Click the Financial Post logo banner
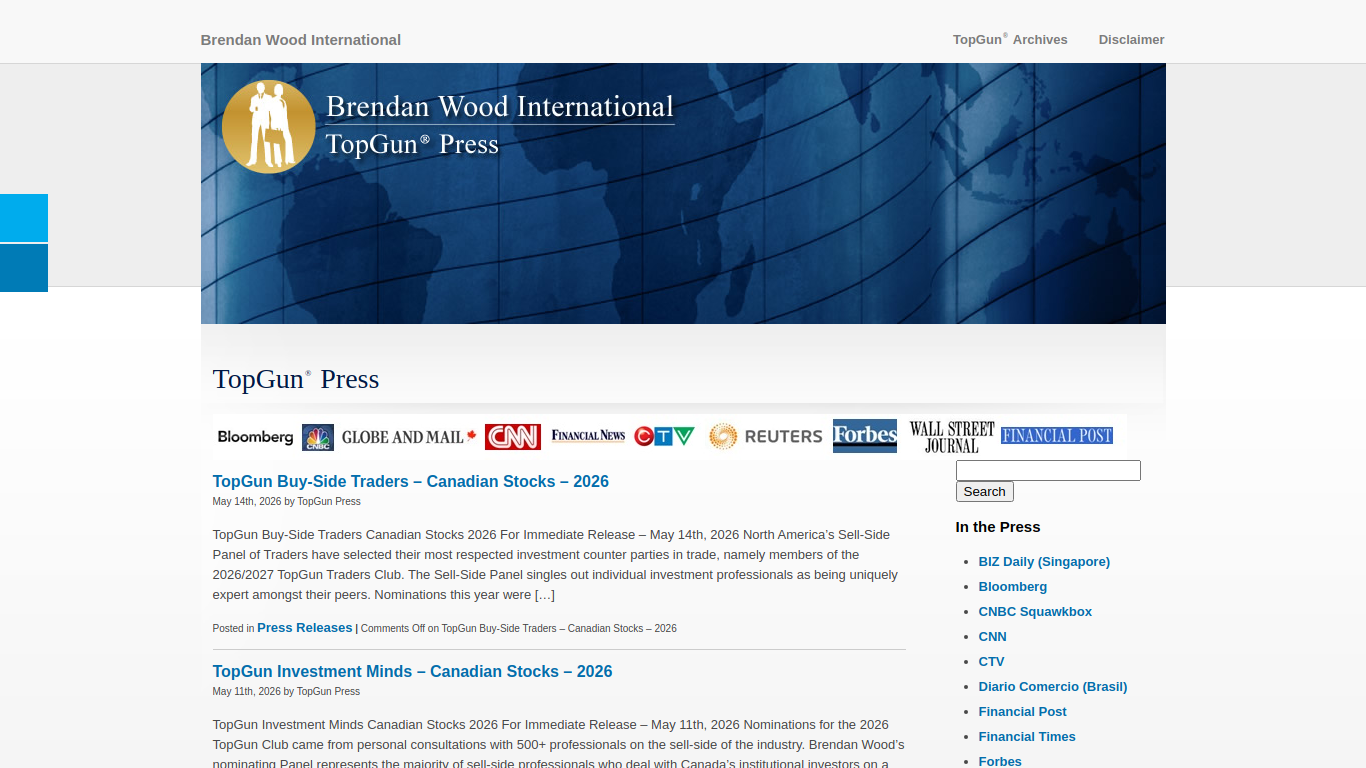The image size is (1366, 768). pos(1057,436)
